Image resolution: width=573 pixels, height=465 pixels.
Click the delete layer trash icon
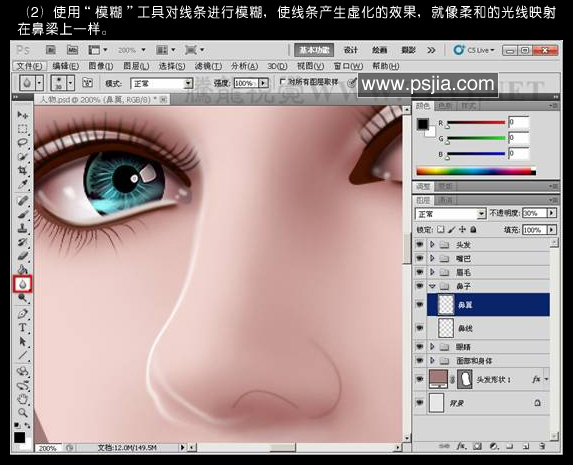click(x=542, y=446)
